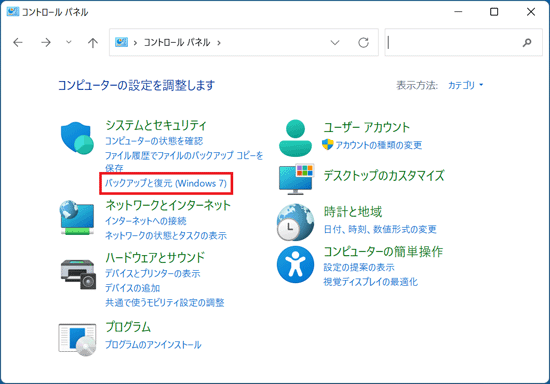Viewport: 550px width, 384px height.
Task: Open プログラム category heading
Action: point(128,327)
